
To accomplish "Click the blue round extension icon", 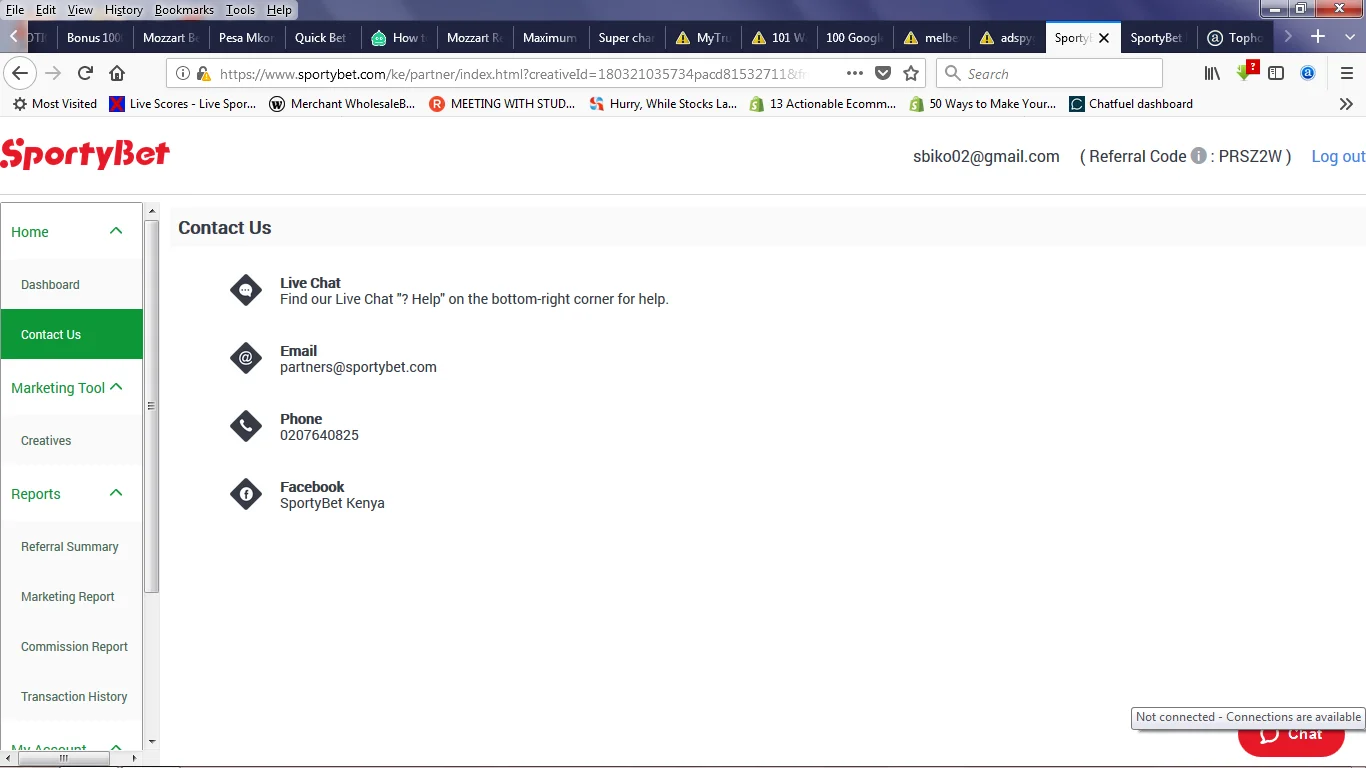I will [x=1307, y=73].
